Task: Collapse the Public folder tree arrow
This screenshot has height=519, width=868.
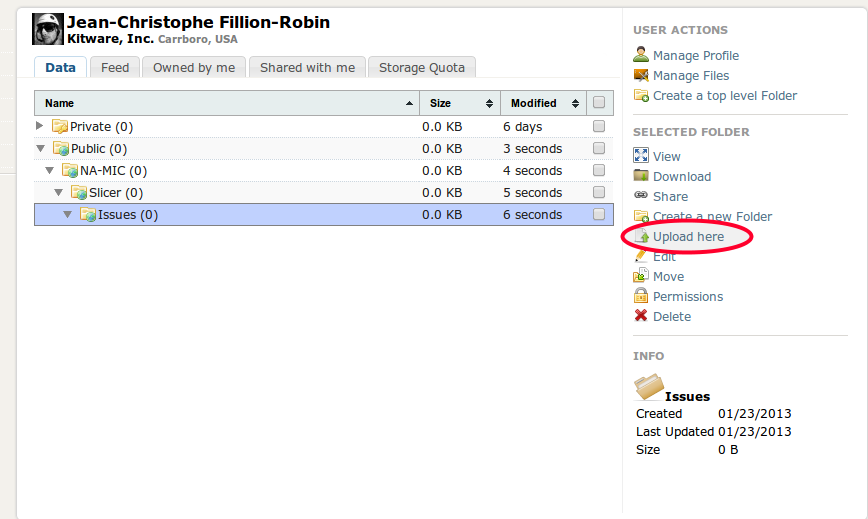Action: pos(40,149)
